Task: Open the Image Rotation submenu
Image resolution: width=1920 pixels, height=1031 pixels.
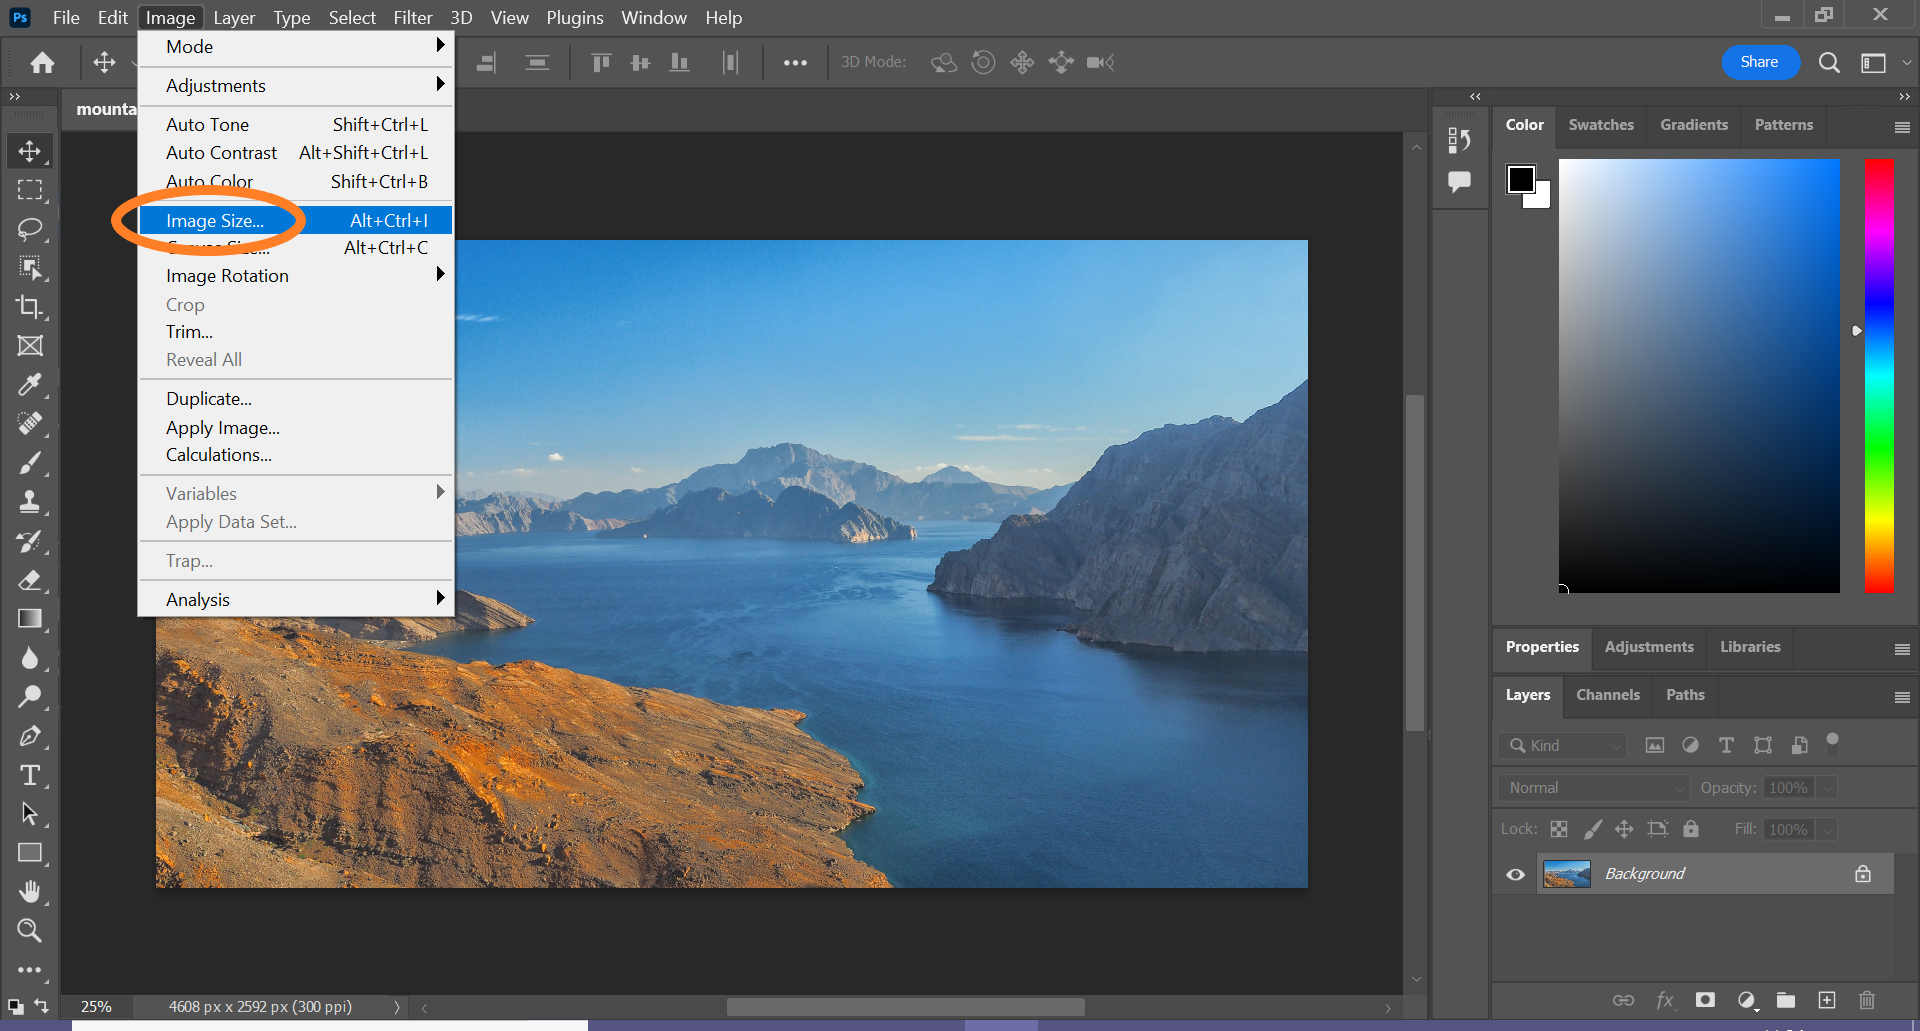Action: (x=296, y=276)
